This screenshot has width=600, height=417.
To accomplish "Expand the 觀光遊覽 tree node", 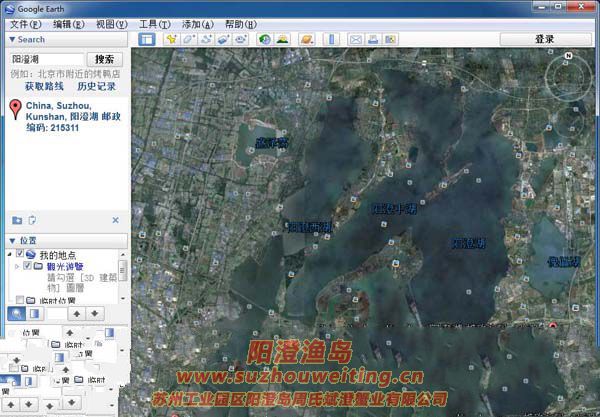I will tap(15, 267).
